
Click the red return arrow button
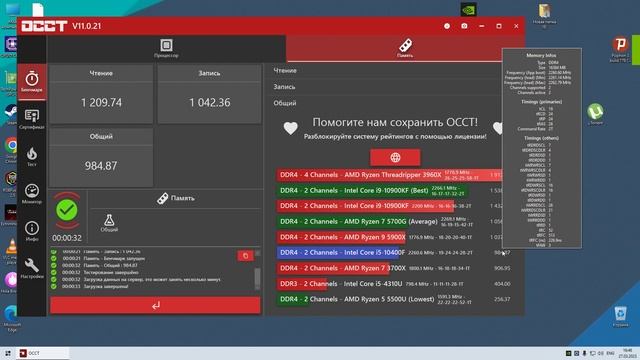click(x=155, y=305)
